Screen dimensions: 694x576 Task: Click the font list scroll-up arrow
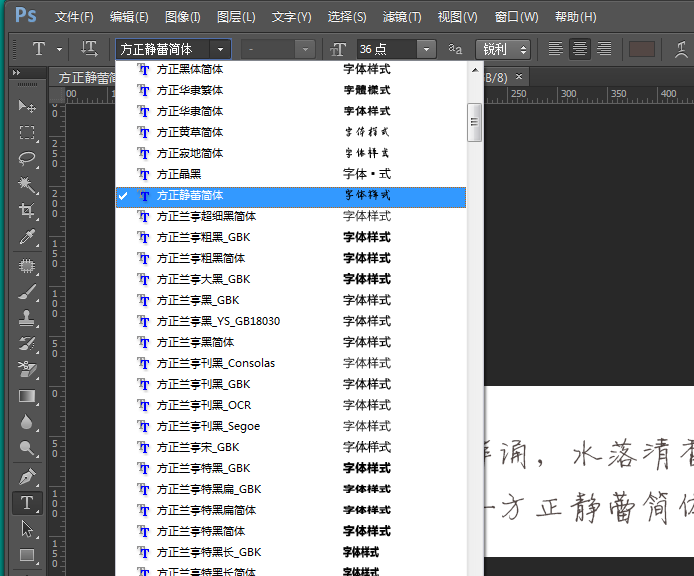click(x=474, y=70)
